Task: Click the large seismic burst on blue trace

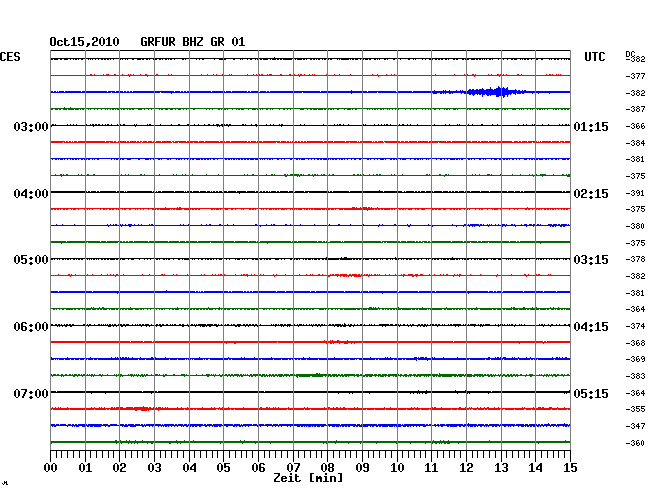Action: (x=495, y=92)
